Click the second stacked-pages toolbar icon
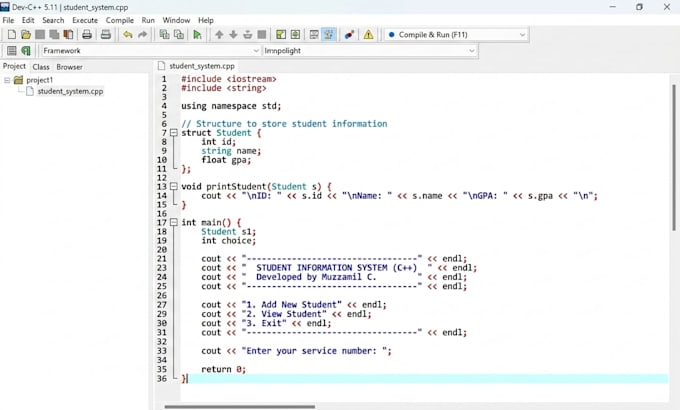The height and width of the screenshot is (410, 680). coord(179,35)
